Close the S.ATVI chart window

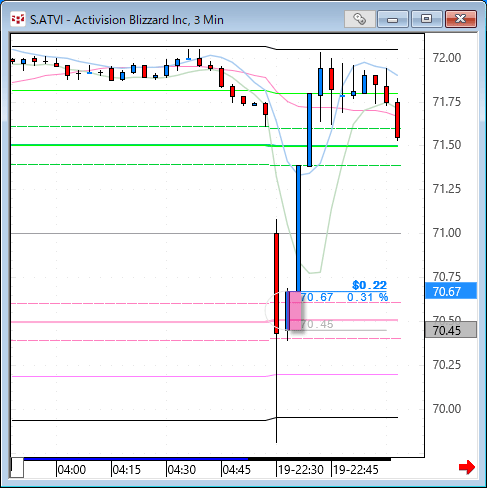(461, 19)
